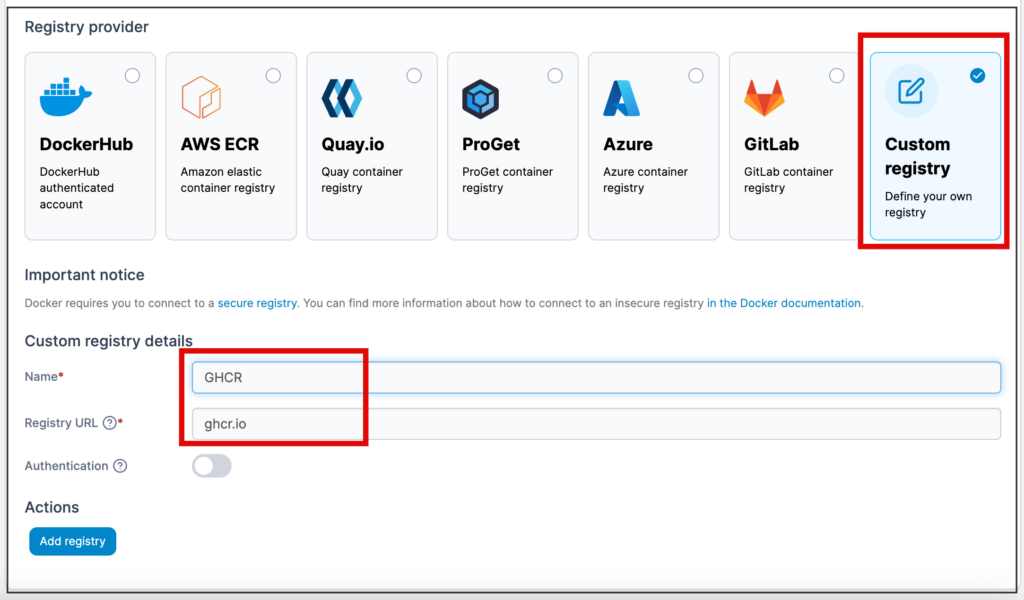Select the GitLab radio button

pos(837,76)
